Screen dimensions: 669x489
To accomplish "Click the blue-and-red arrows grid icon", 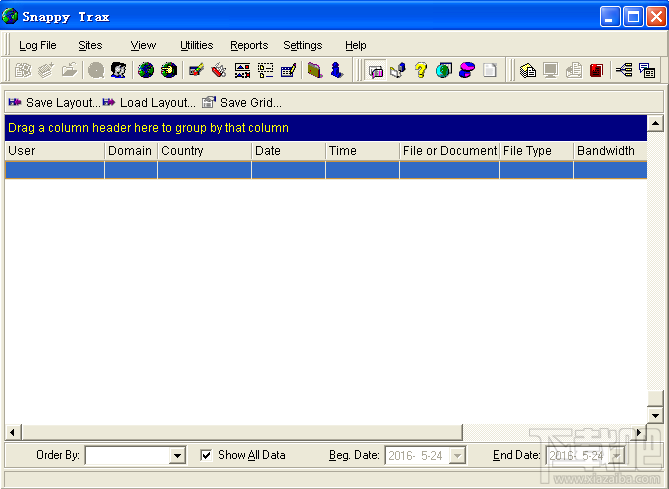I will [242, 70].
